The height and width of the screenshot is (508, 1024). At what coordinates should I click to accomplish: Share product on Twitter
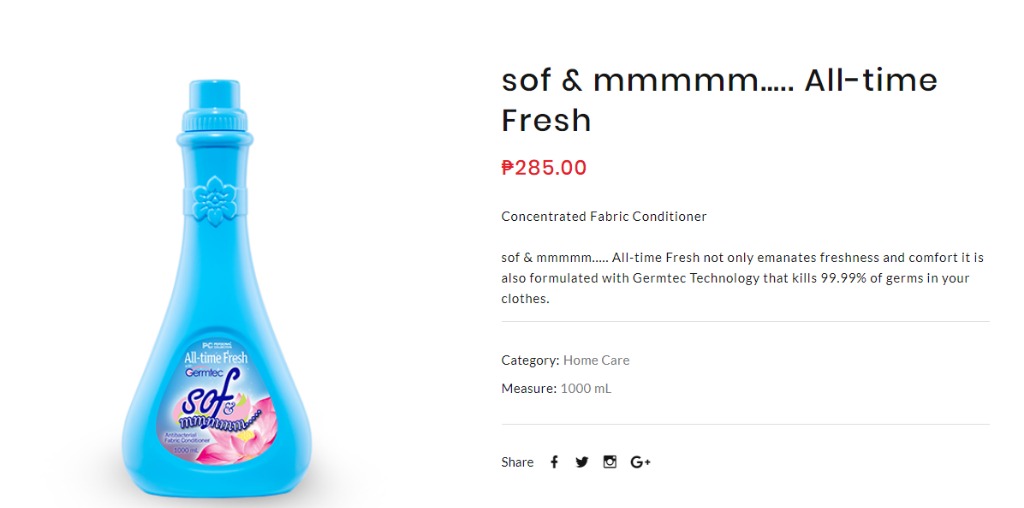582,462
